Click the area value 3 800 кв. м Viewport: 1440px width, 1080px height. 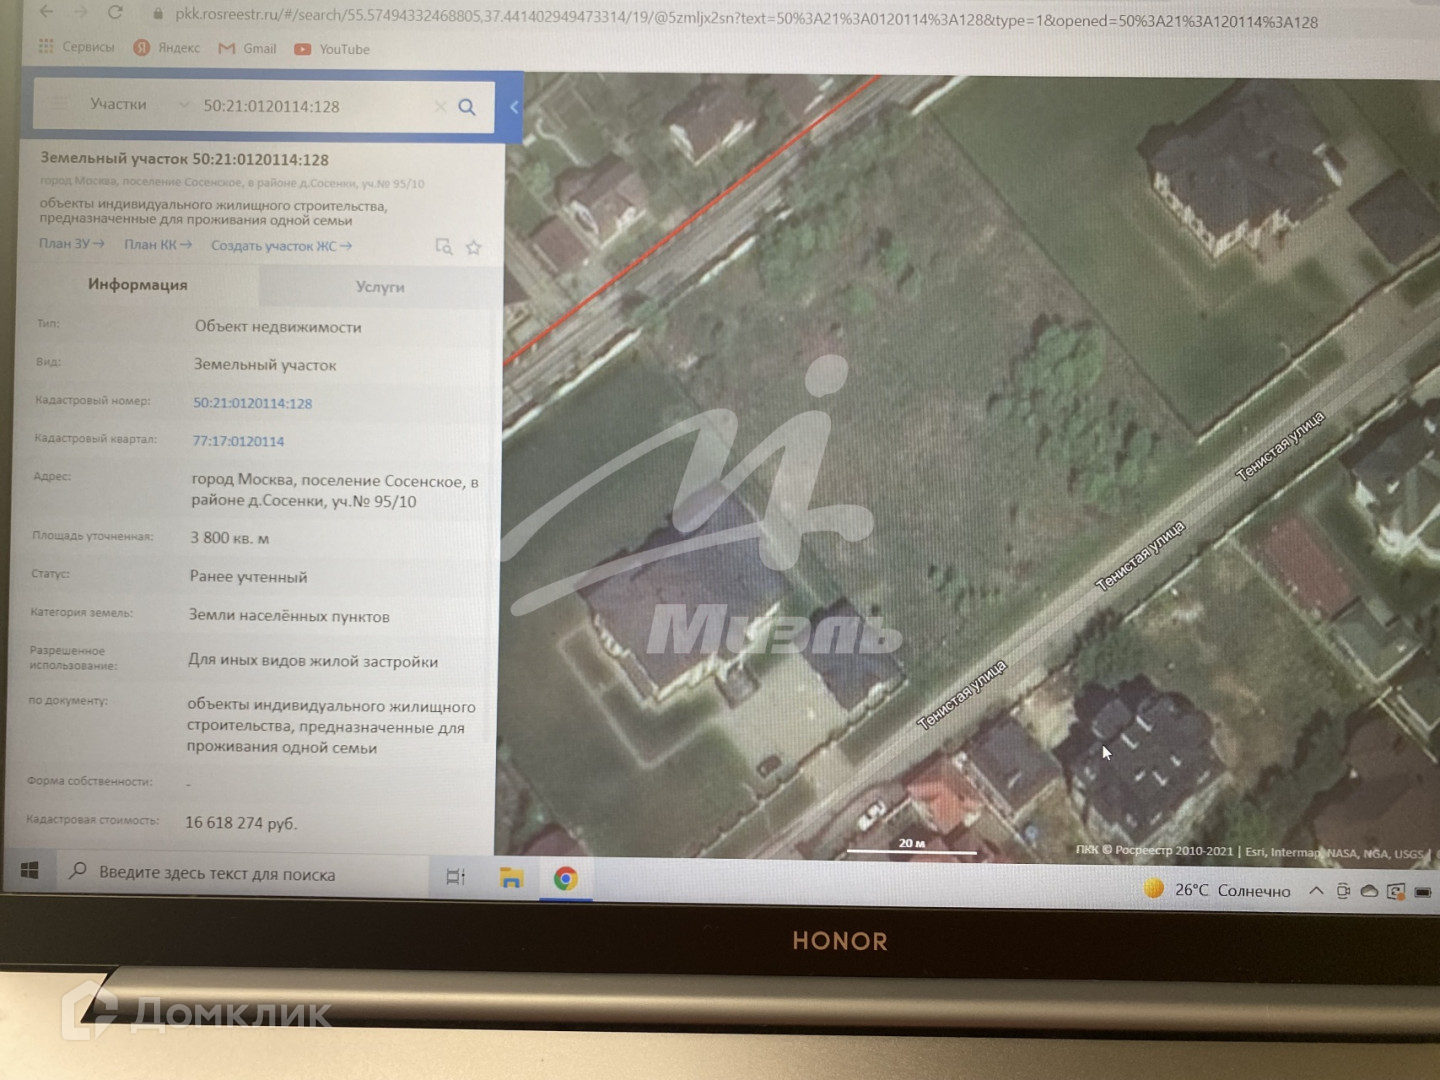pos(230,538)
